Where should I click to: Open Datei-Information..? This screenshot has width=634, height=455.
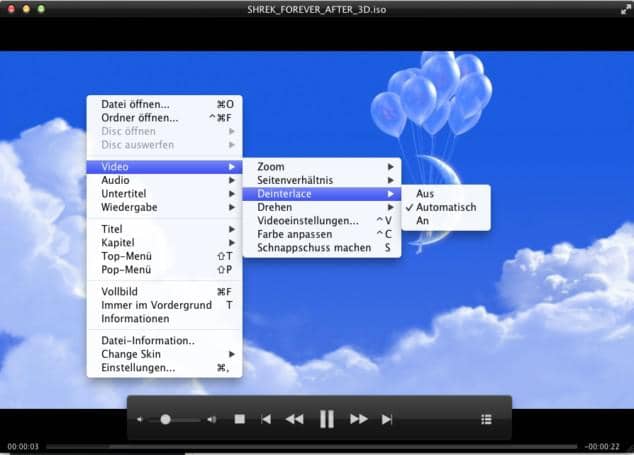click(165, 341)
